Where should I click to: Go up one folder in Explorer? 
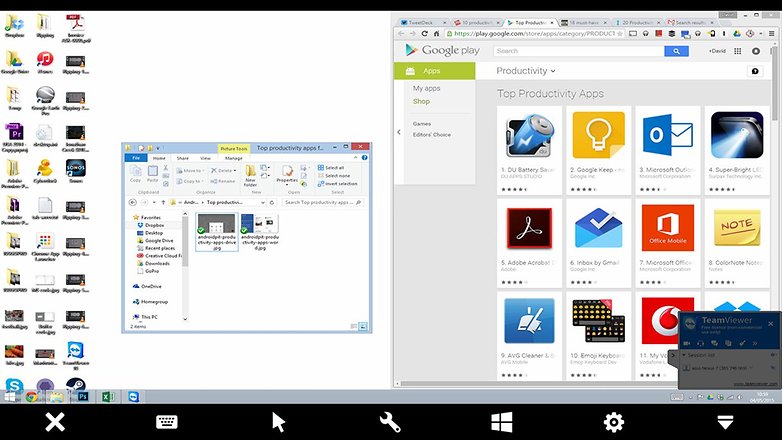(x=163, y=203)
